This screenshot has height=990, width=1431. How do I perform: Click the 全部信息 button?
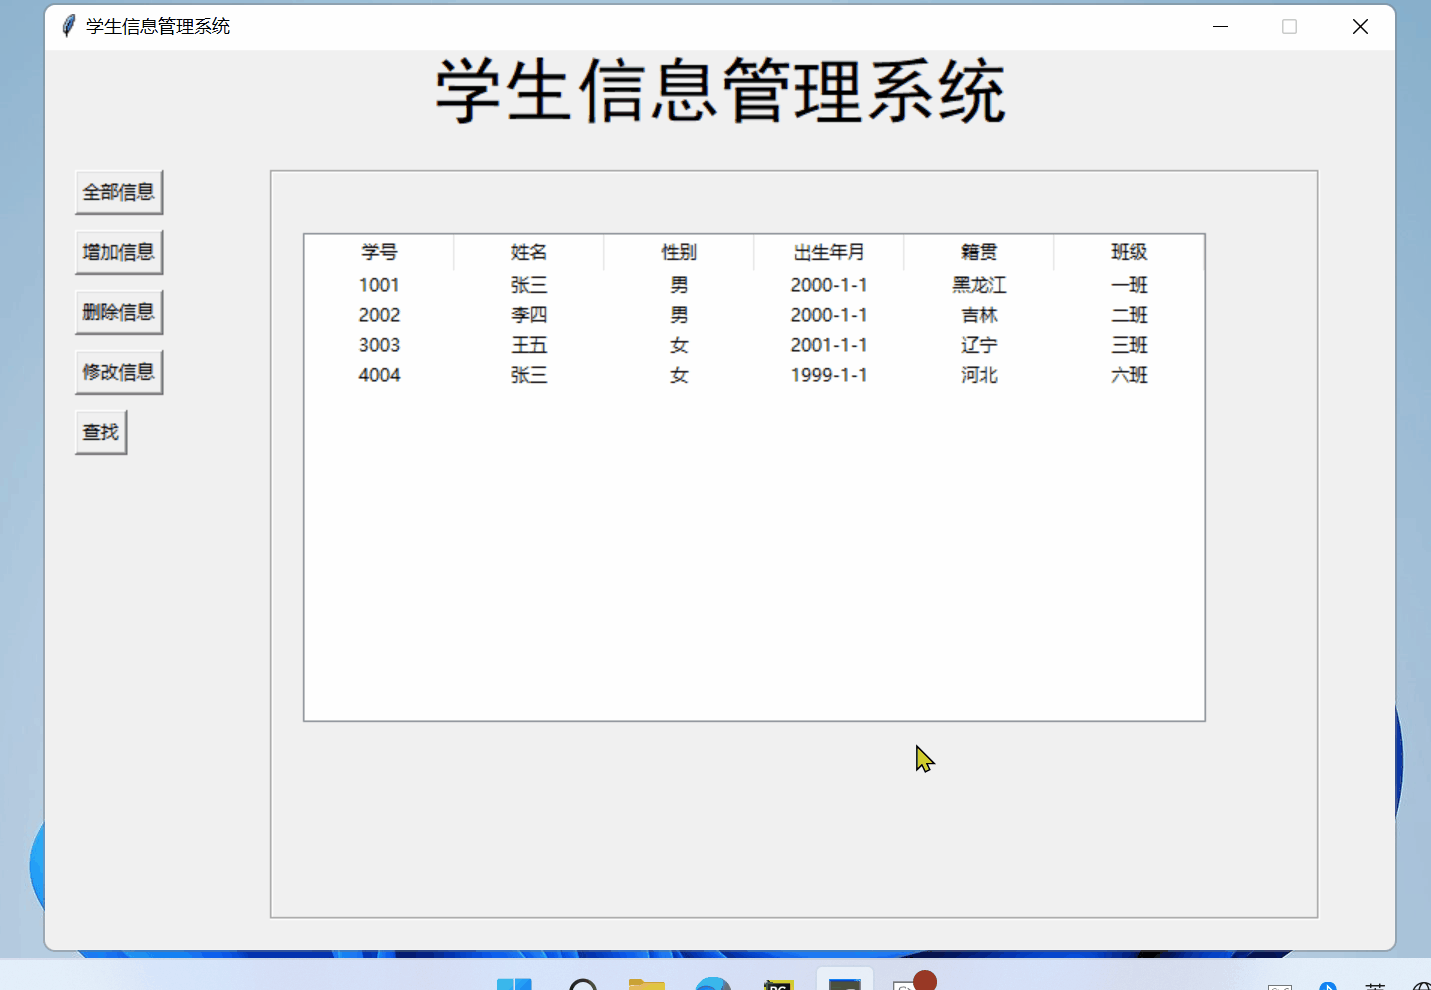(x=119, y=191)
